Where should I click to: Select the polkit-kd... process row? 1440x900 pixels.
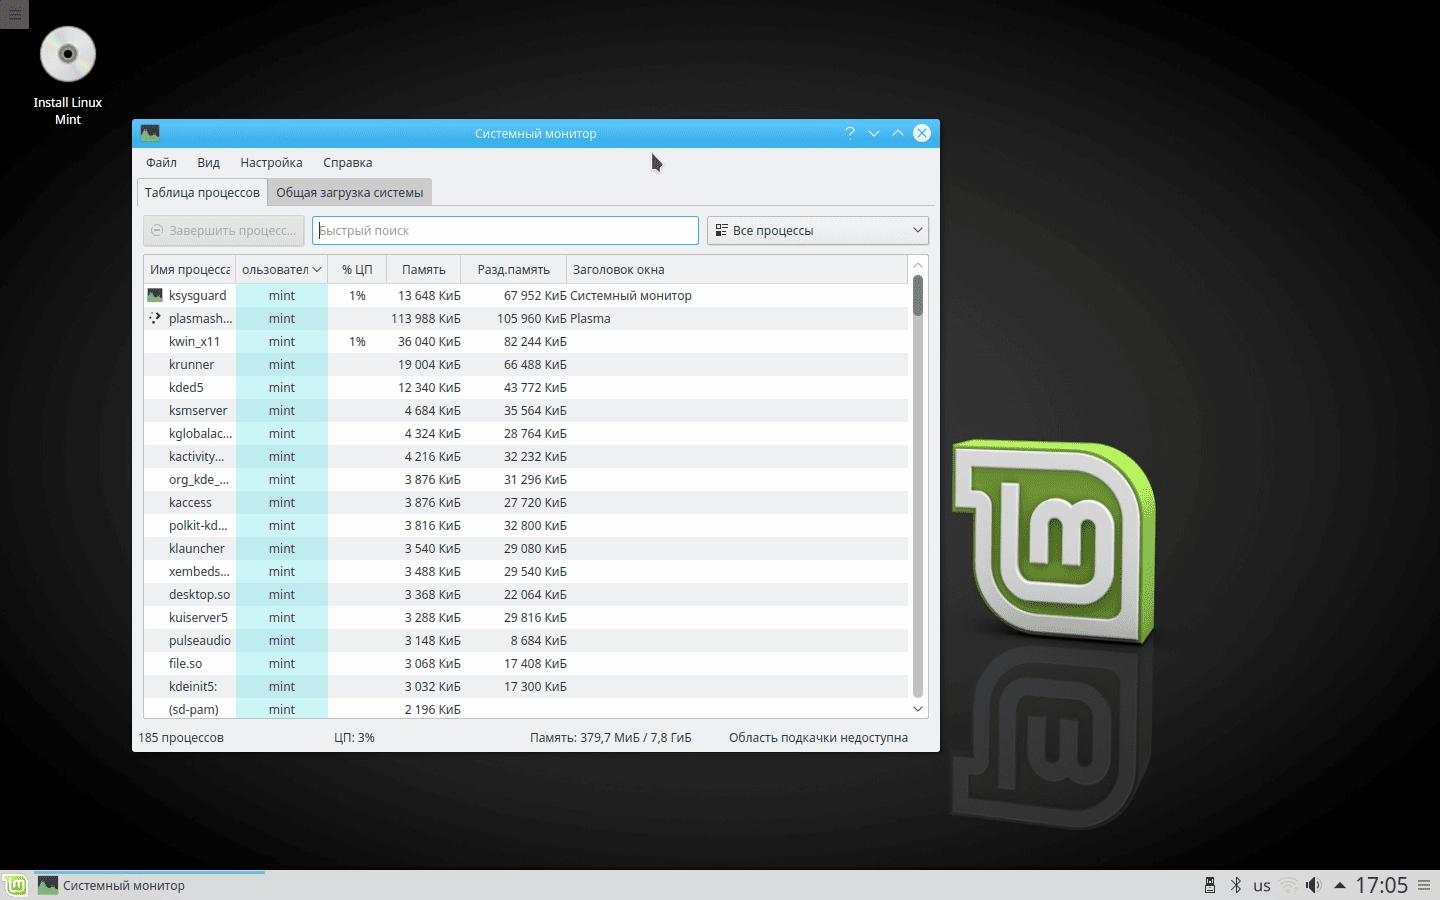[x=526, y=525]
